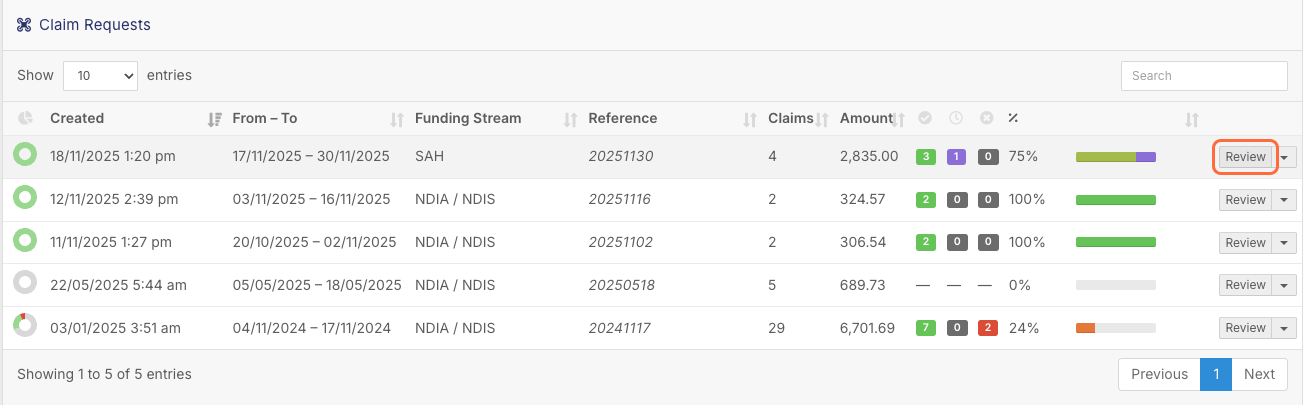Click created date 22/05/2025 5:44 am
The image size is (1303, 405).
coord(118,285)
